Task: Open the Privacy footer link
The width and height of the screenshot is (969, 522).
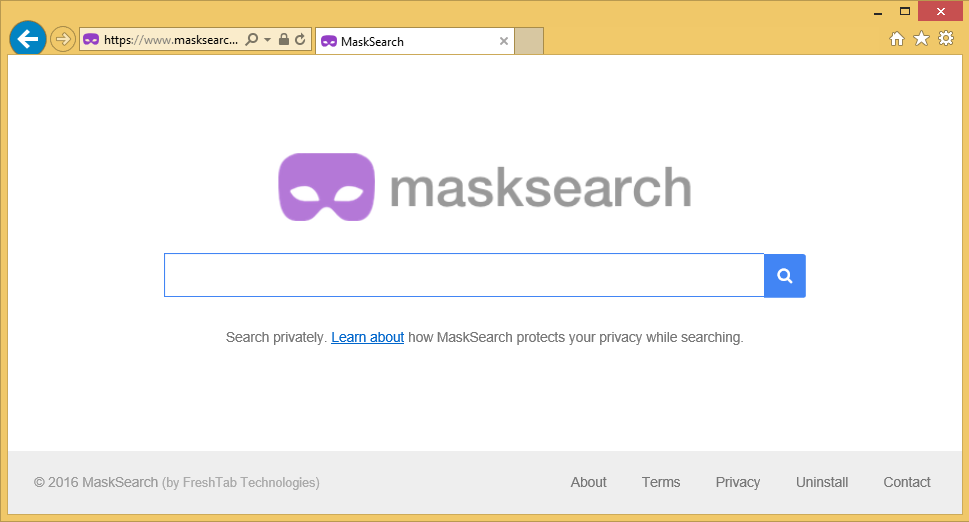Action: pyautogui.click(x=738, y=482)
